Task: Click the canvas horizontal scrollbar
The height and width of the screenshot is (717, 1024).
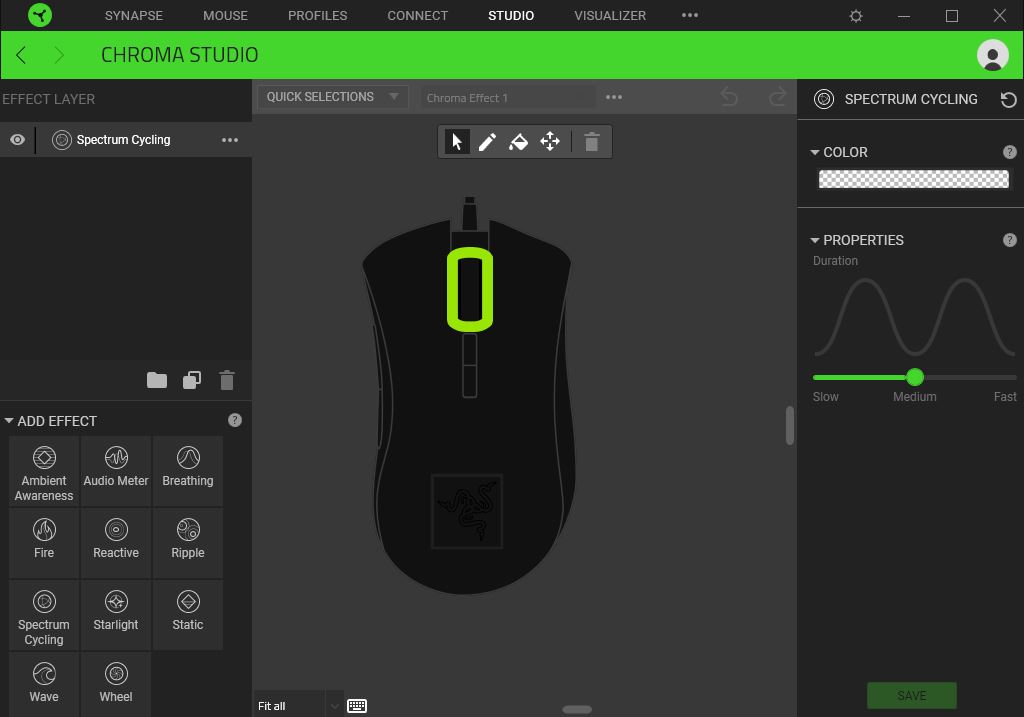Action: (577, 709)
